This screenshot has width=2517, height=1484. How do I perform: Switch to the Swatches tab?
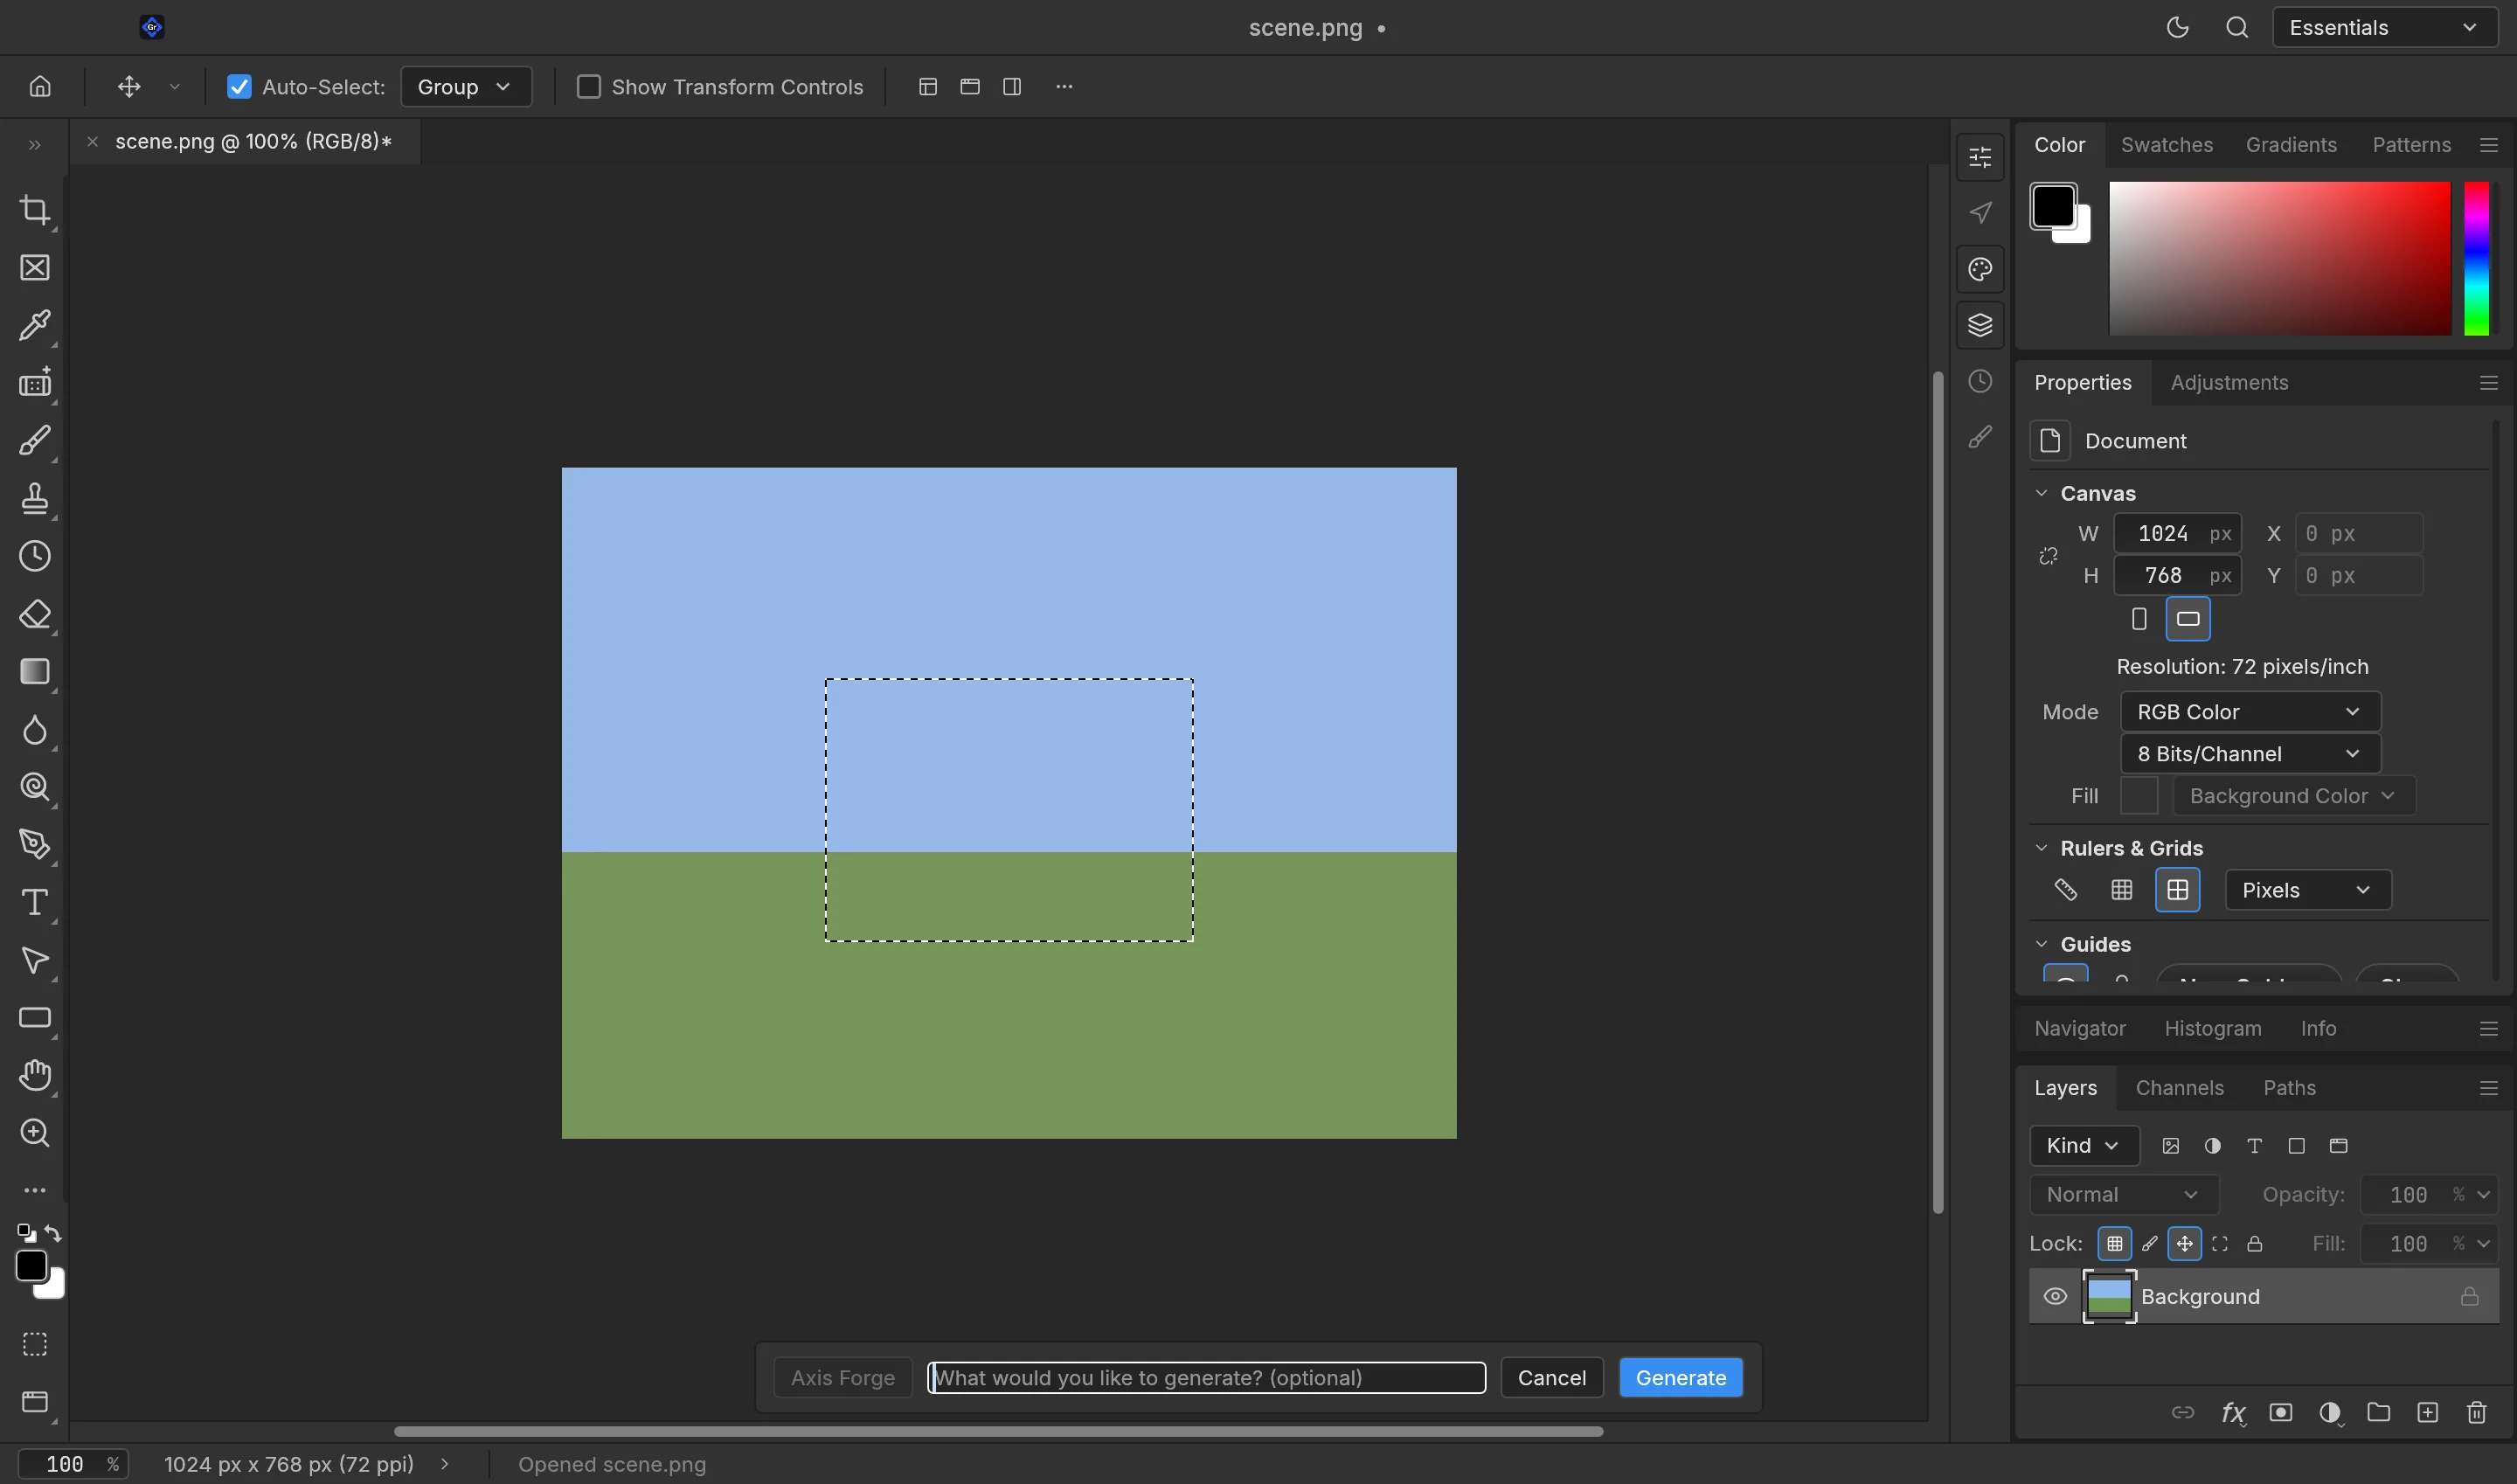pyautogui.click(x=2166, y=145)
